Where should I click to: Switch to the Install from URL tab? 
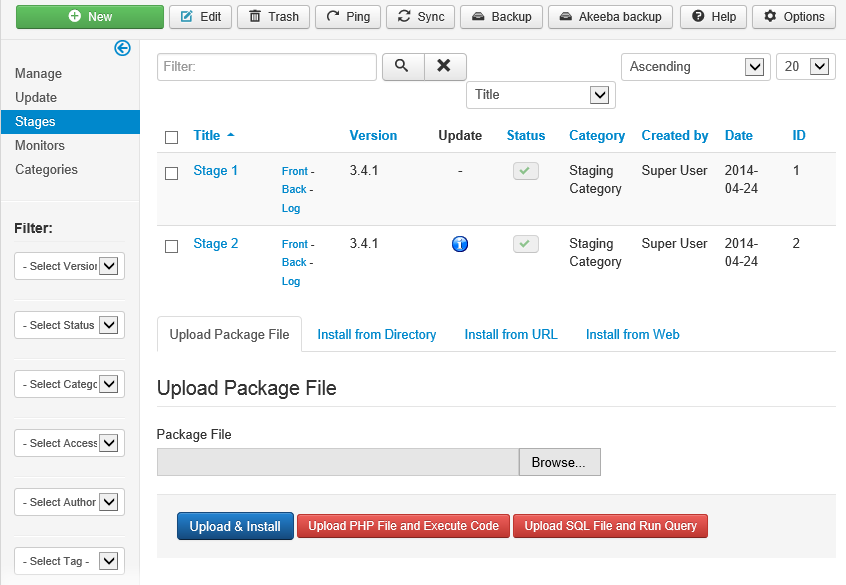click(x=510, y=335)
